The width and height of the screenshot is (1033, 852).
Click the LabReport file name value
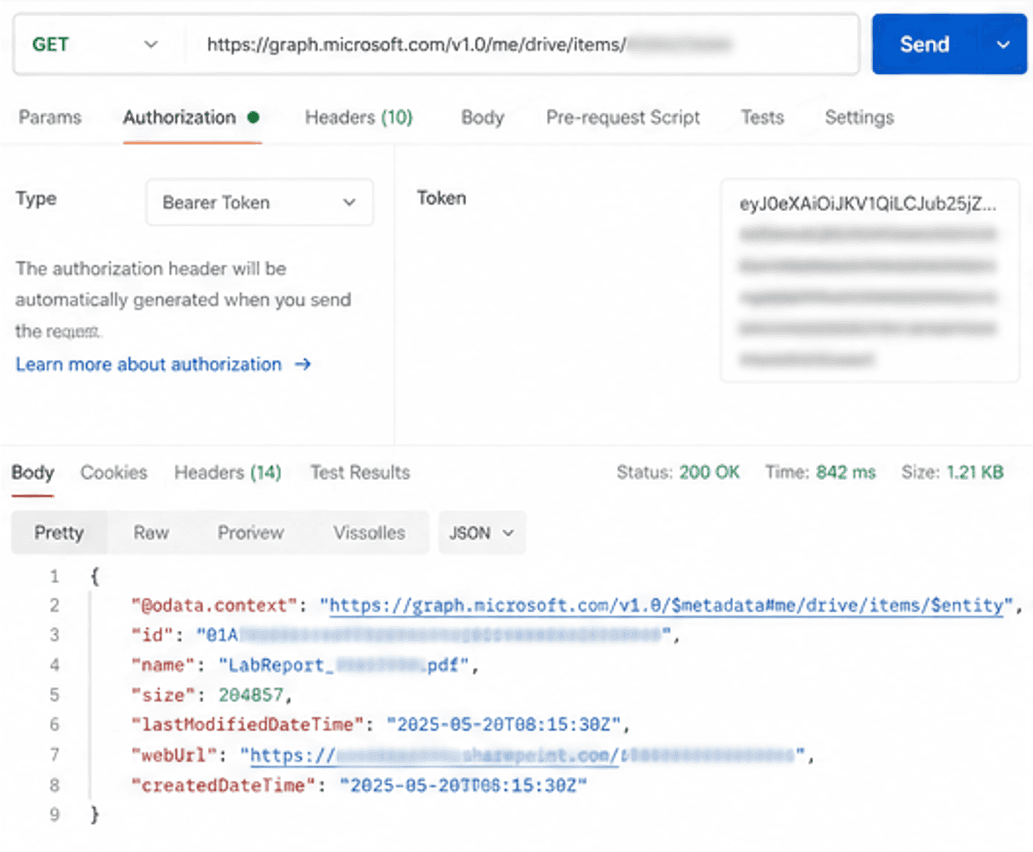coord(343,666)
